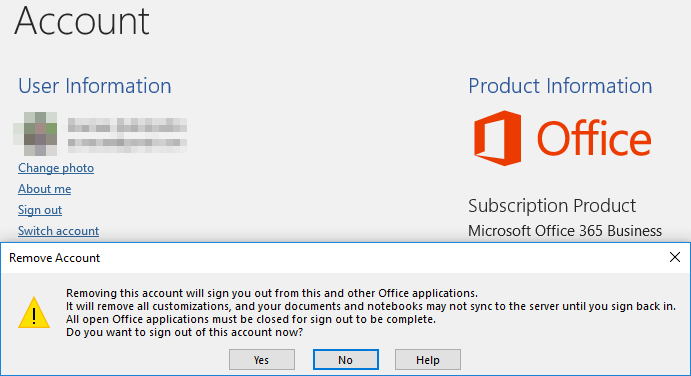This screenshot has width=691, height=376.
Task: Open the About me link
Action: point(45,189)
